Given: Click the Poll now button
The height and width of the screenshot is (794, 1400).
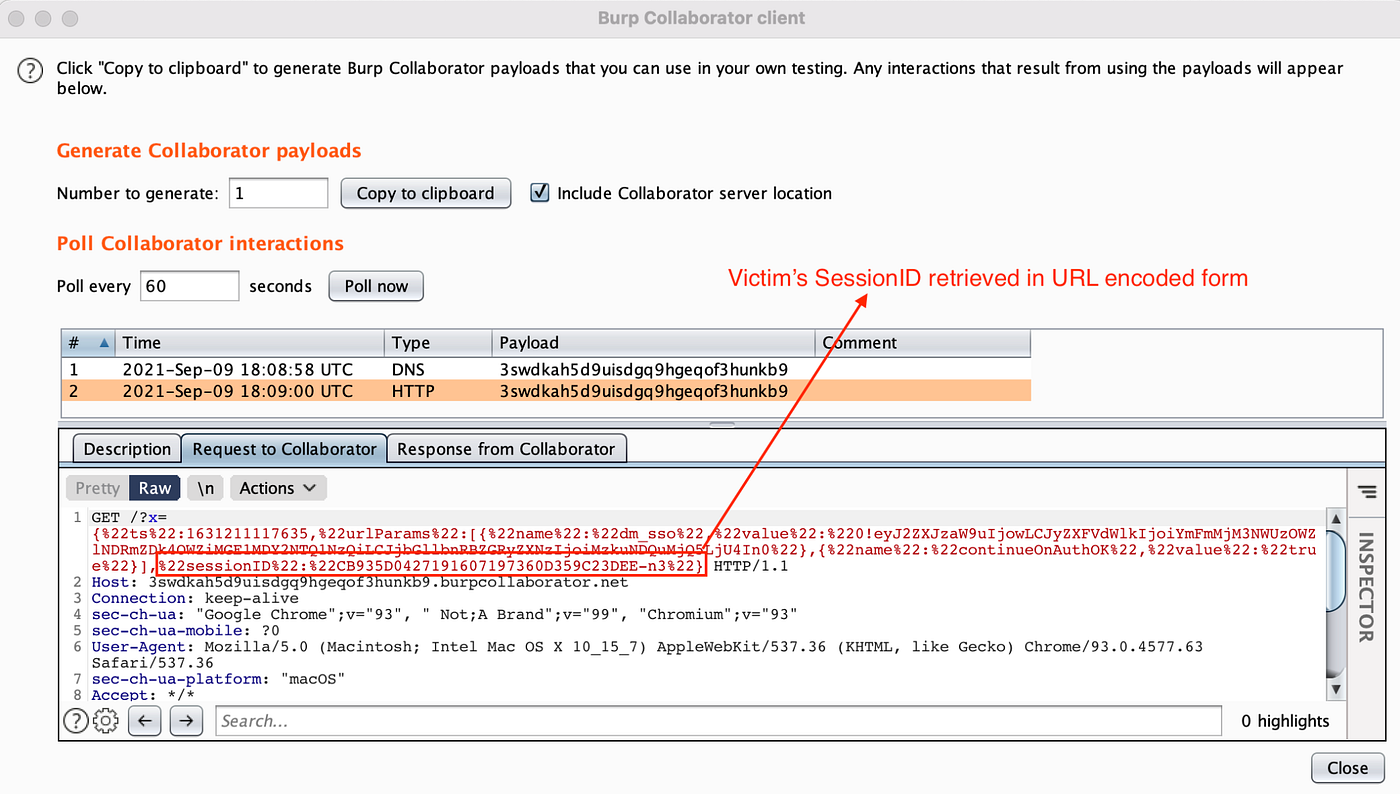Looking at the screenshot, I should click(x=376, y=286).
